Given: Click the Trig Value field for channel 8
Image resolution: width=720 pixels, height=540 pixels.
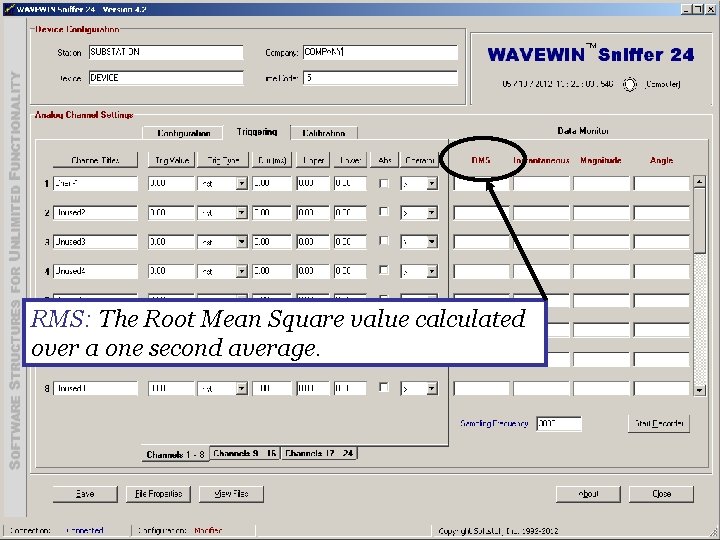Looking at the screenshot, I should pos(172,388).
